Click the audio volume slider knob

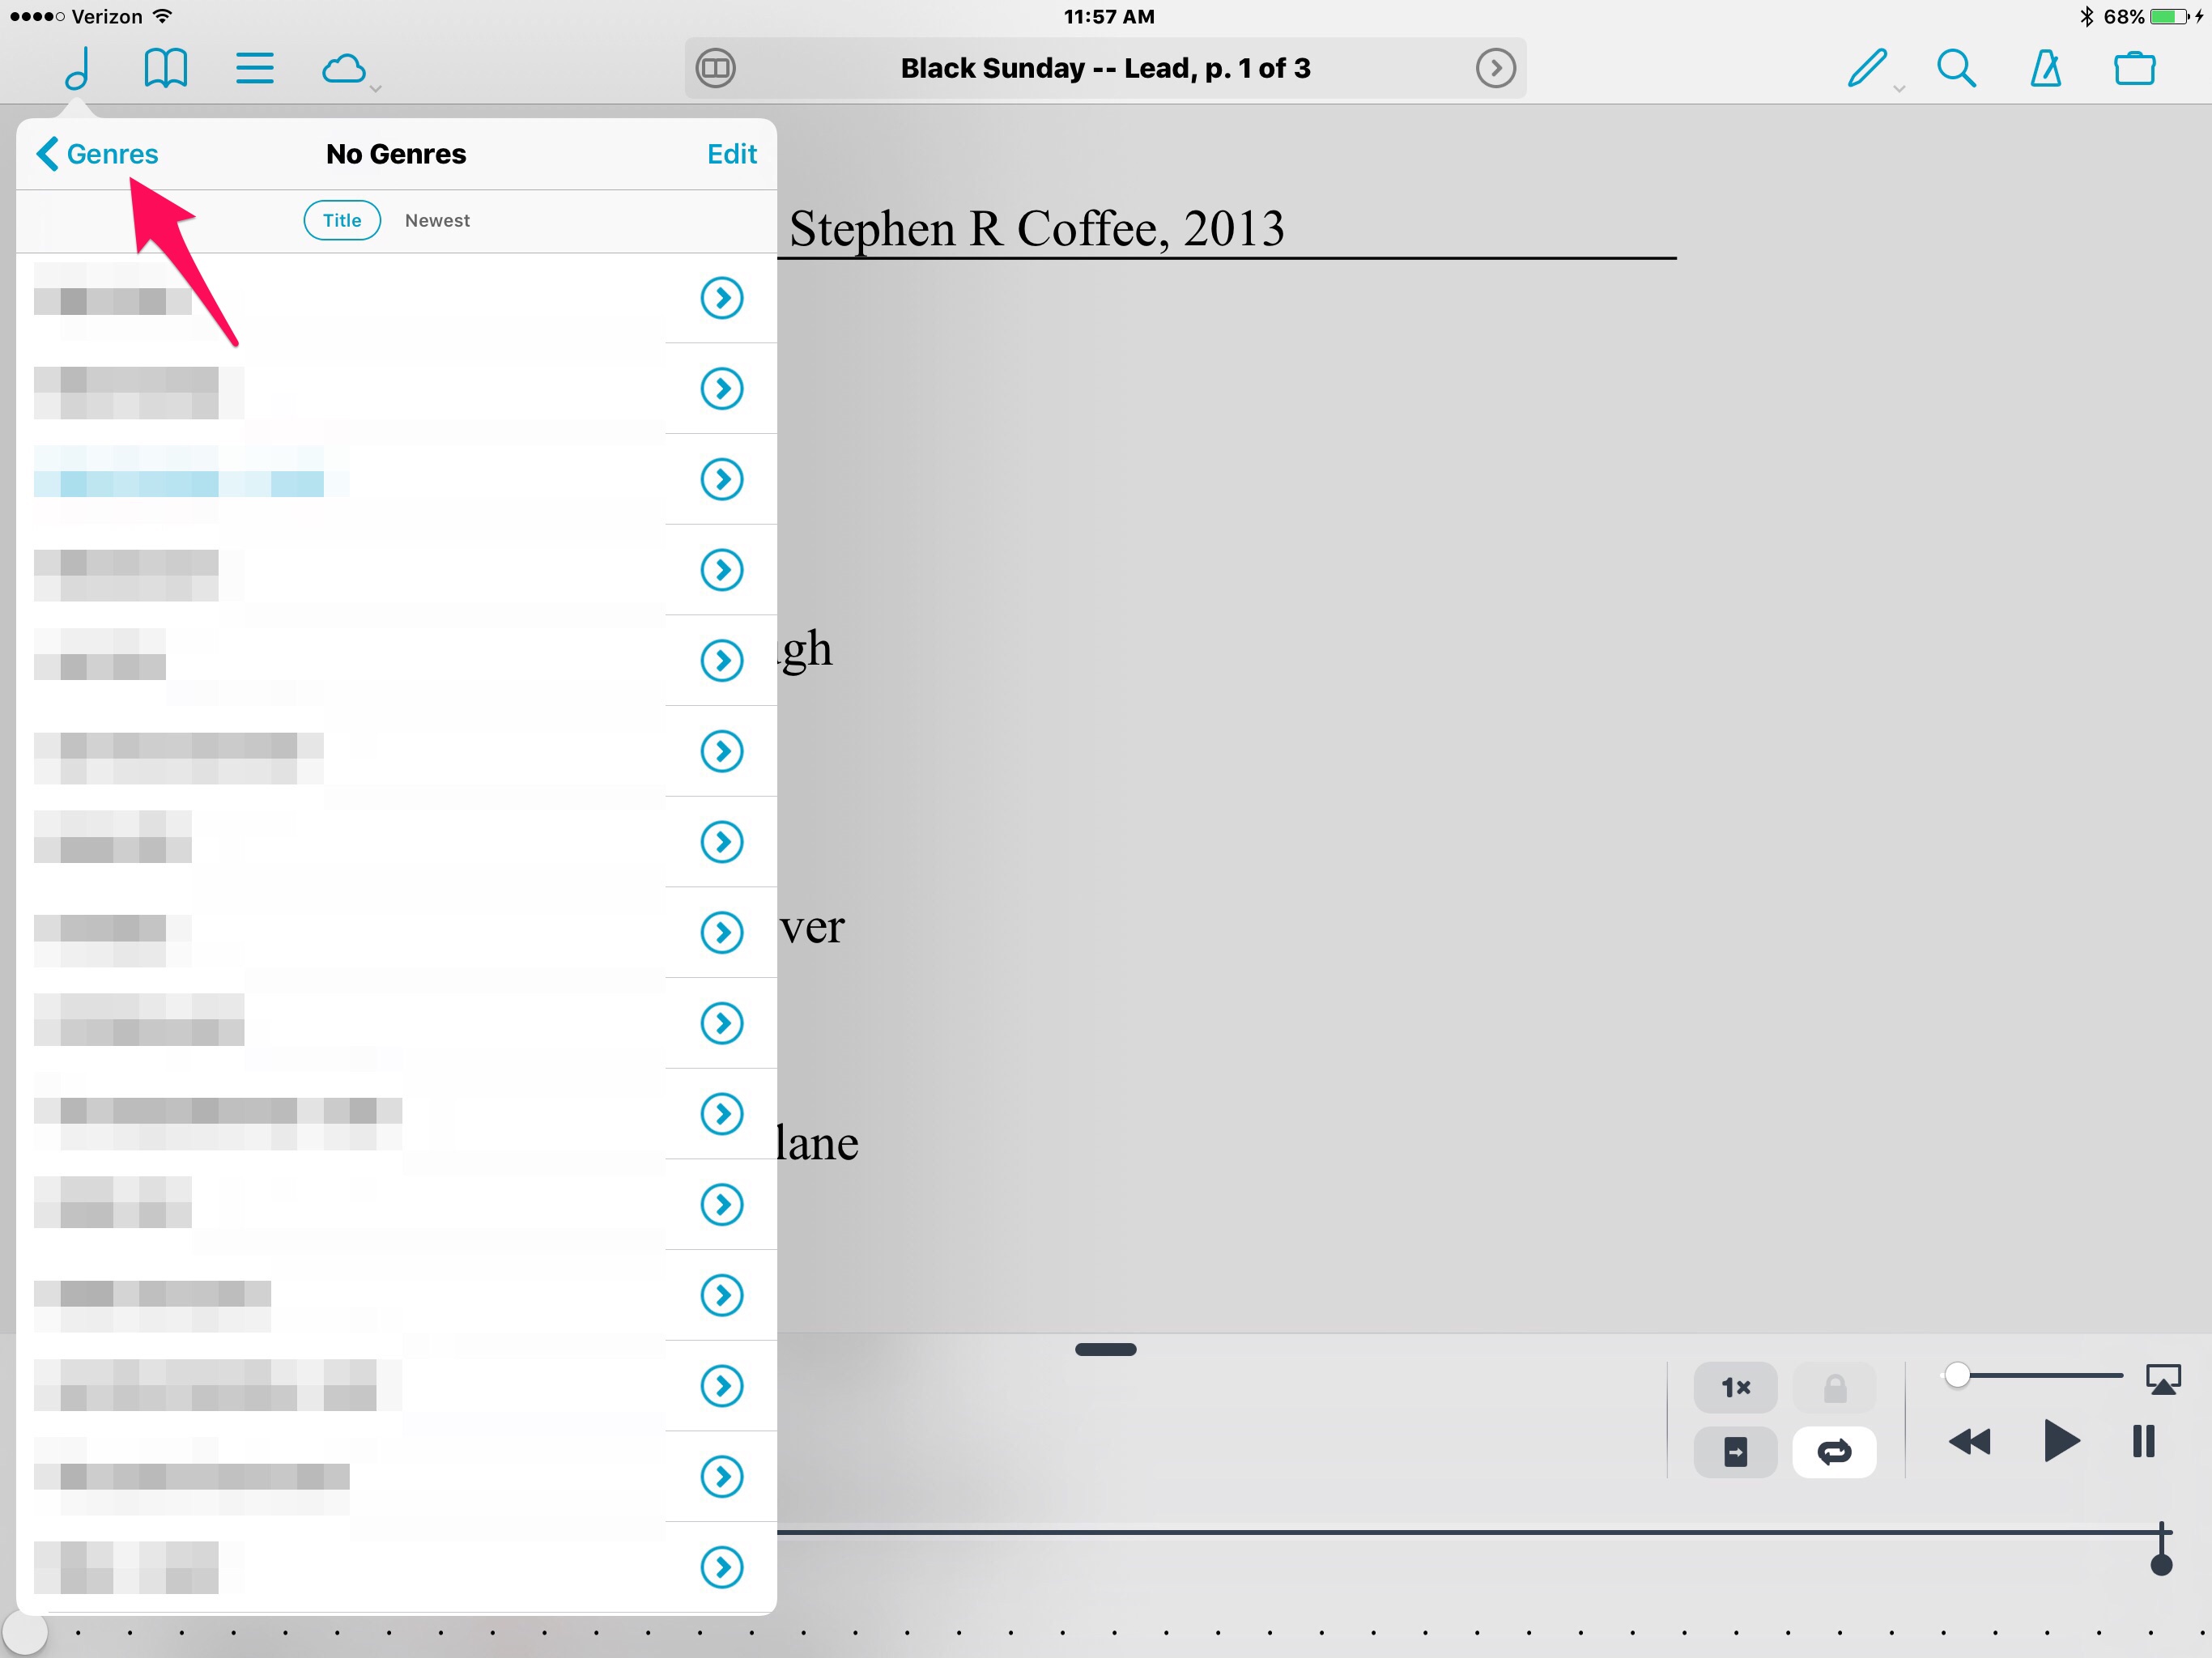(x=1957, y=1375)
